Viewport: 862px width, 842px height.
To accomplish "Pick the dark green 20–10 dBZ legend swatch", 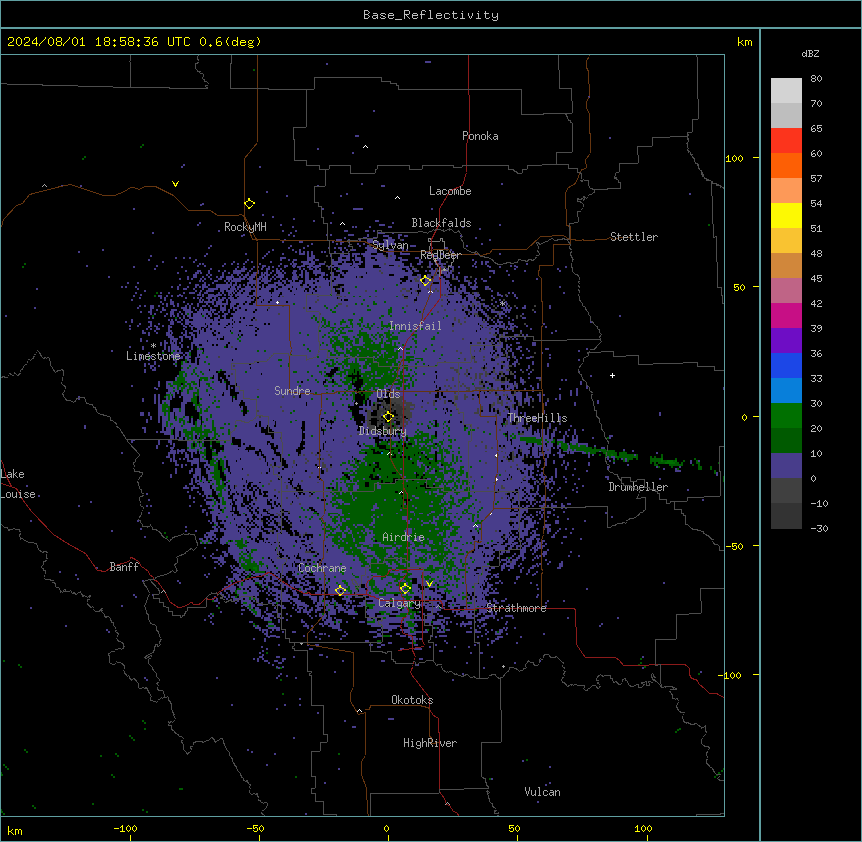I will pyautogui.click(x=786, y=441).
